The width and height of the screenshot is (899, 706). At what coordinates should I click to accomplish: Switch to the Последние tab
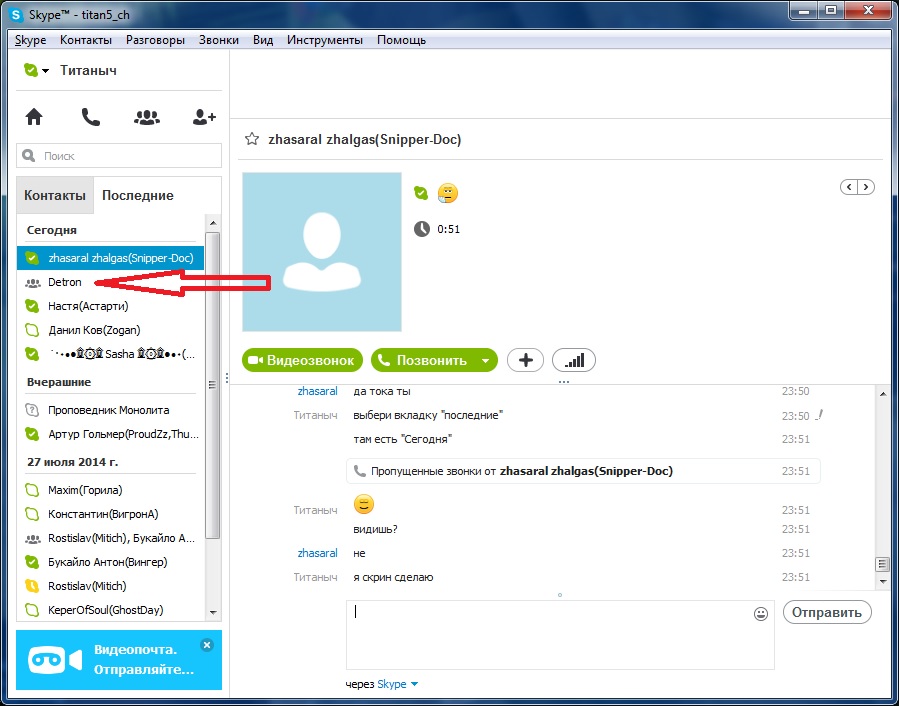[138, 195]
